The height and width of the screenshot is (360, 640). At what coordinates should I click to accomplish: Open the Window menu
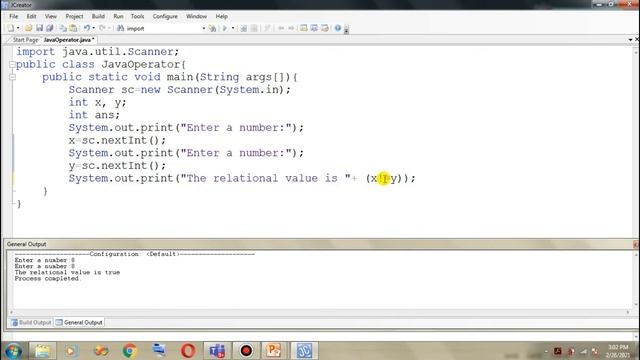(x=196, y=16)
